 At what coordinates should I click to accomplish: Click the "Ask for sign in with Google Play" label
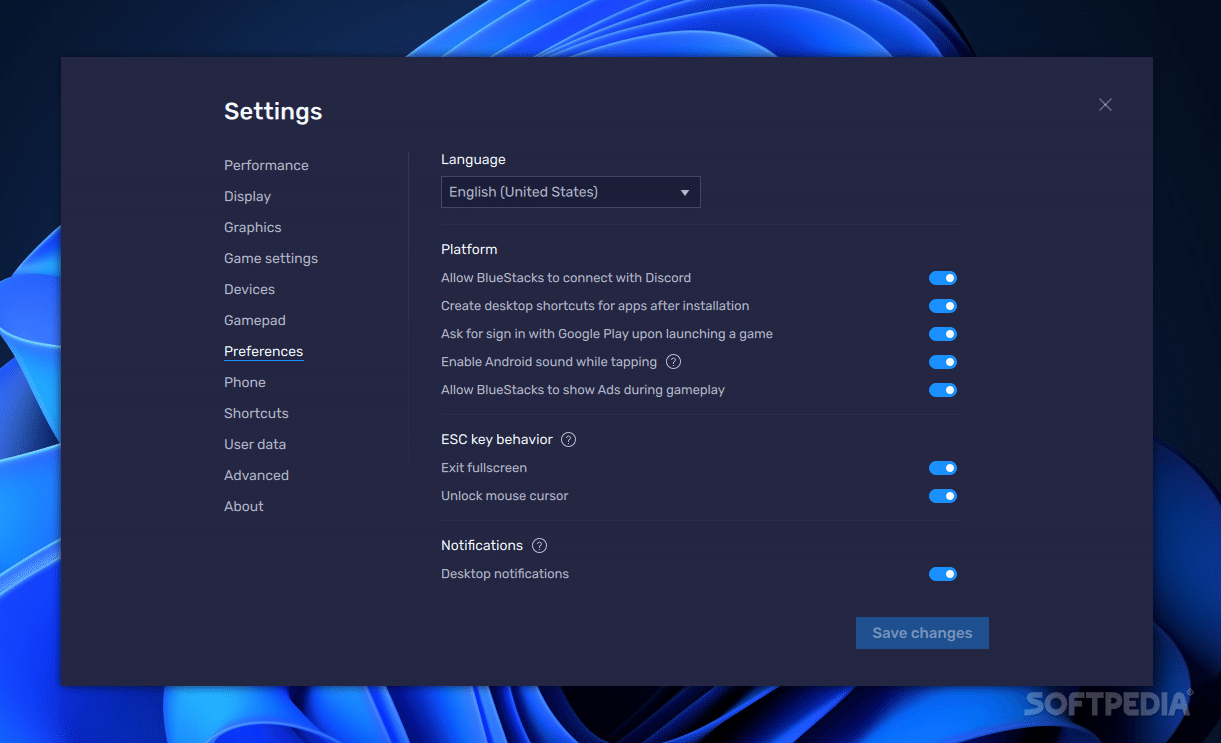coord(607,334)
